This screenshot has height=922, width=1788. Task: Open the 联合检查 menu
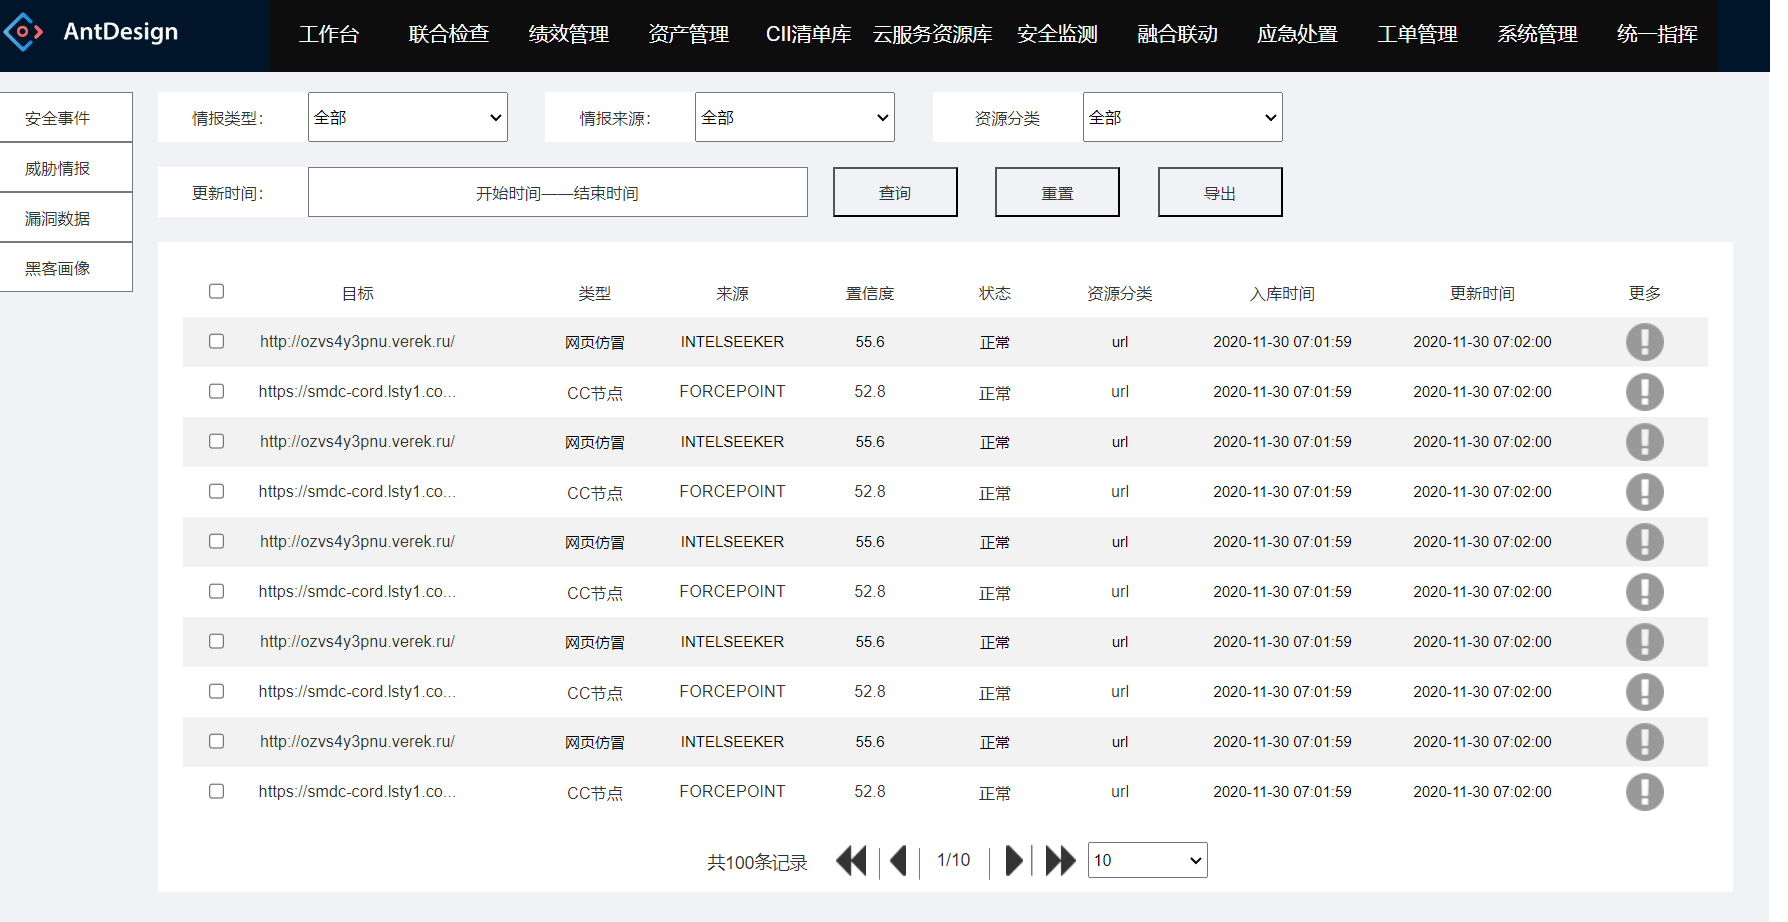click(x=449, y=35)
